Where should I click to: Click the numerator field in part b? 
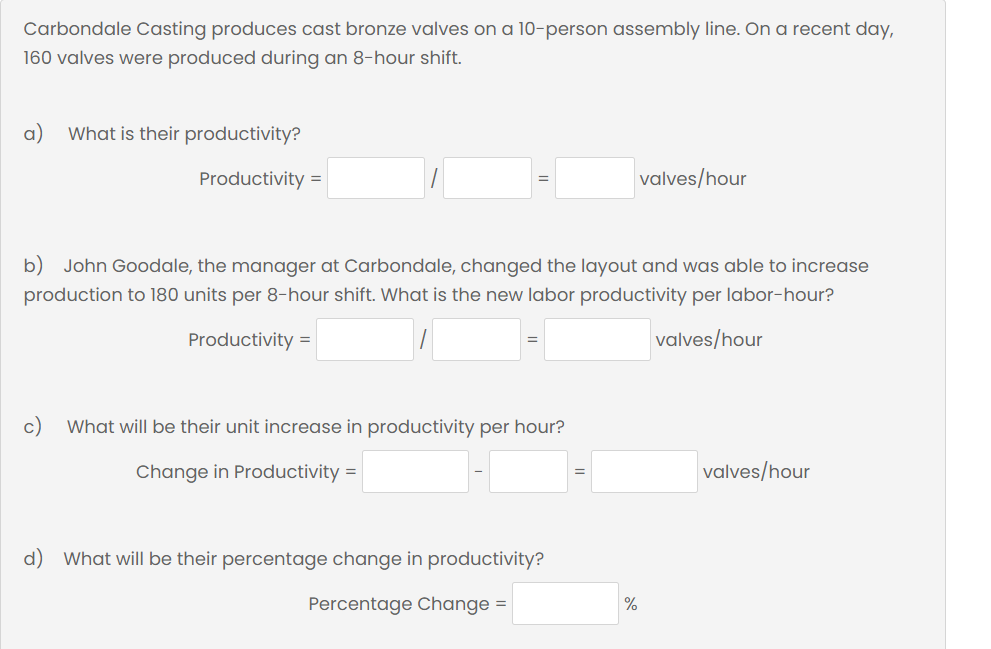coord(365,339)
